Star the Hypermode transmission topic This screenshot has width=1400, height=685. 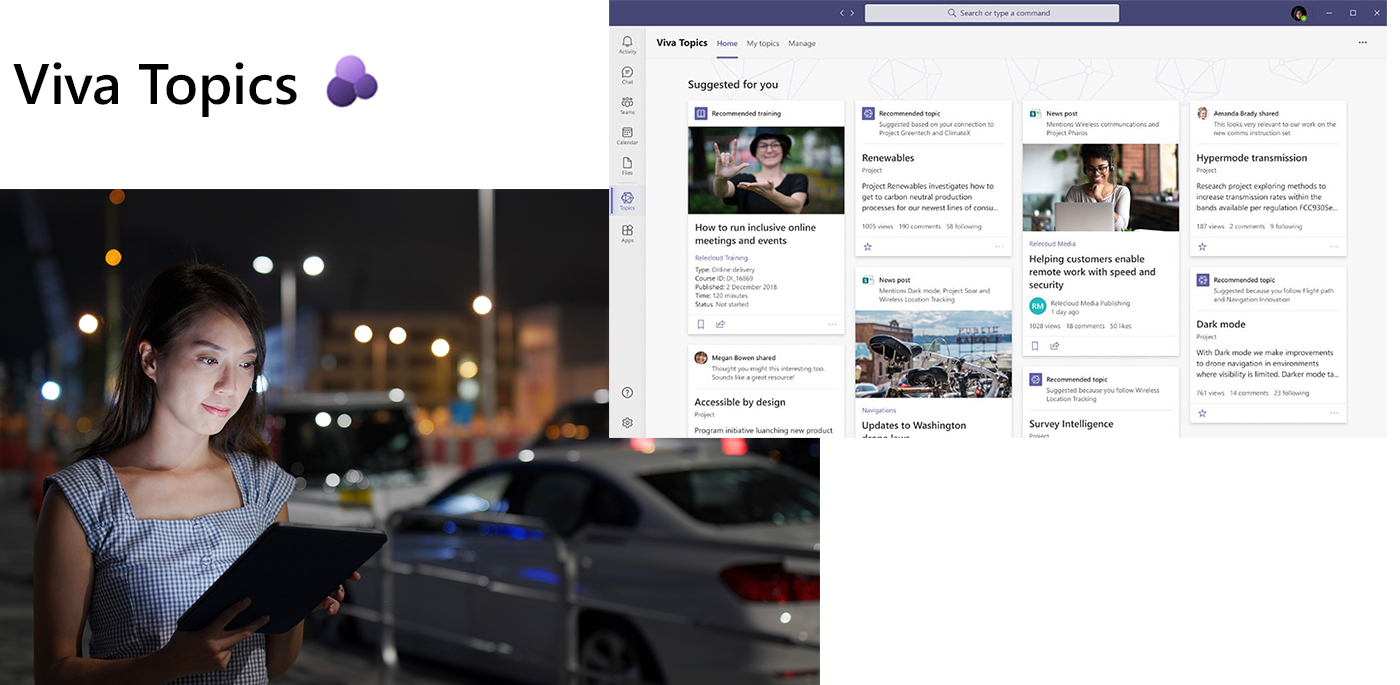(x=1202, y=246)
